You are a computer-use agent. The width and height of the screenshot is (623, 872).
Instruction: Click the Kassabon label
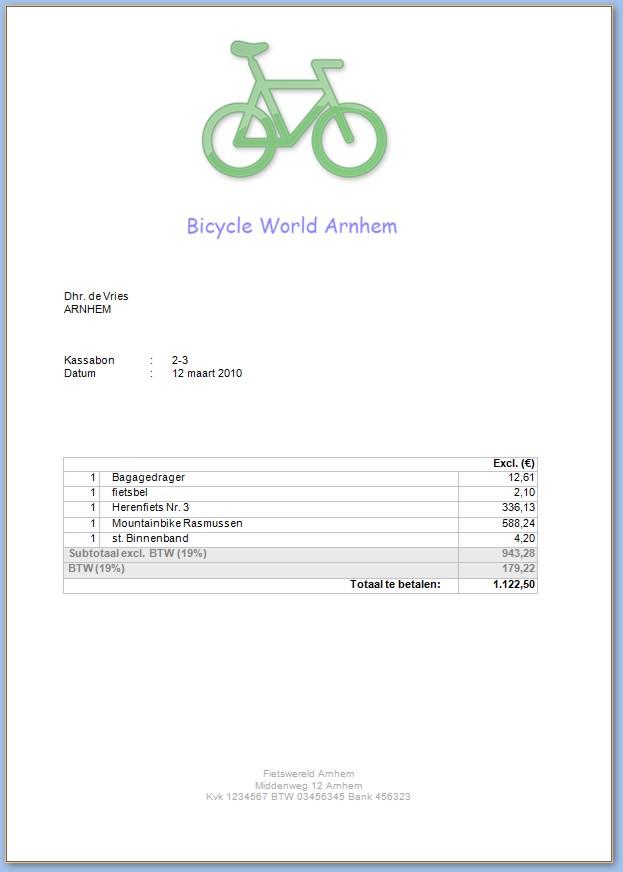[x=89, y=360]
